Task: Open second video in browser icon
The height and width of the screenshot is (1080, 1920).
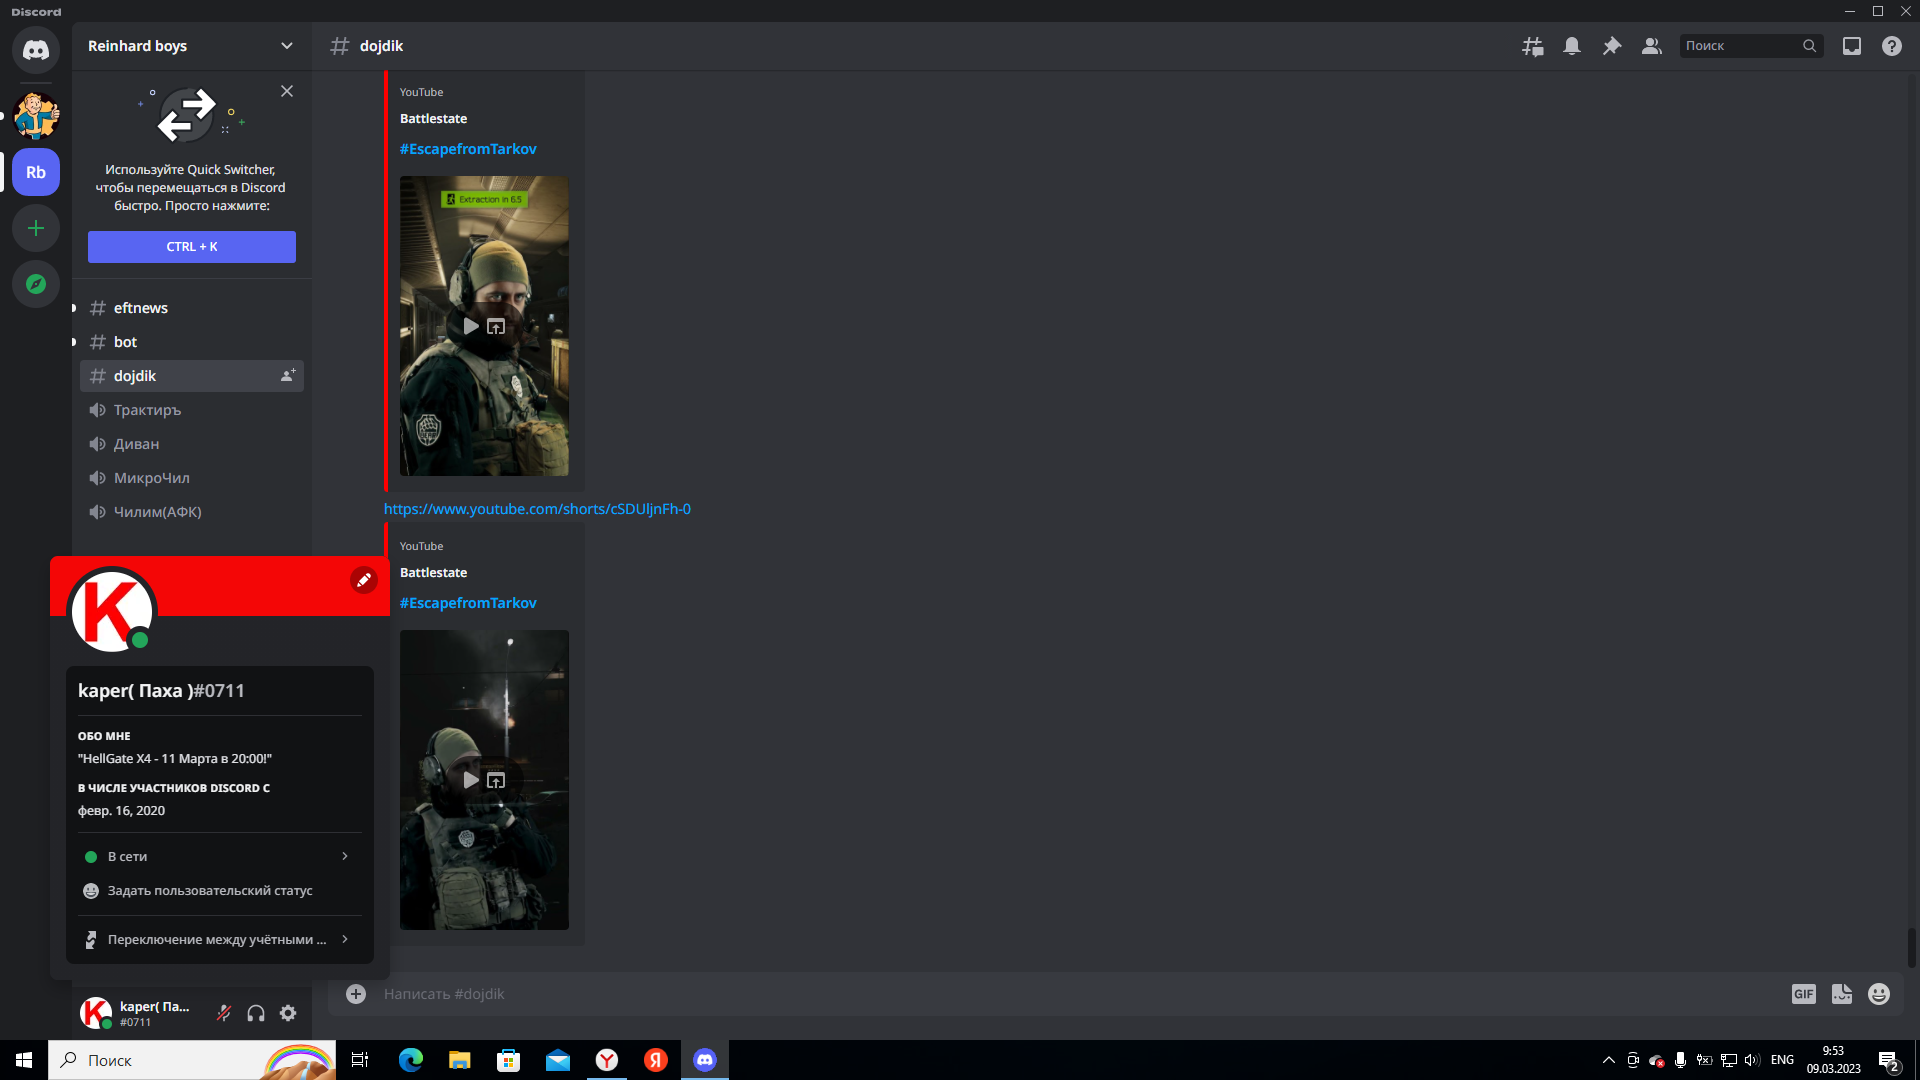Action: click(x=496, y=780)
